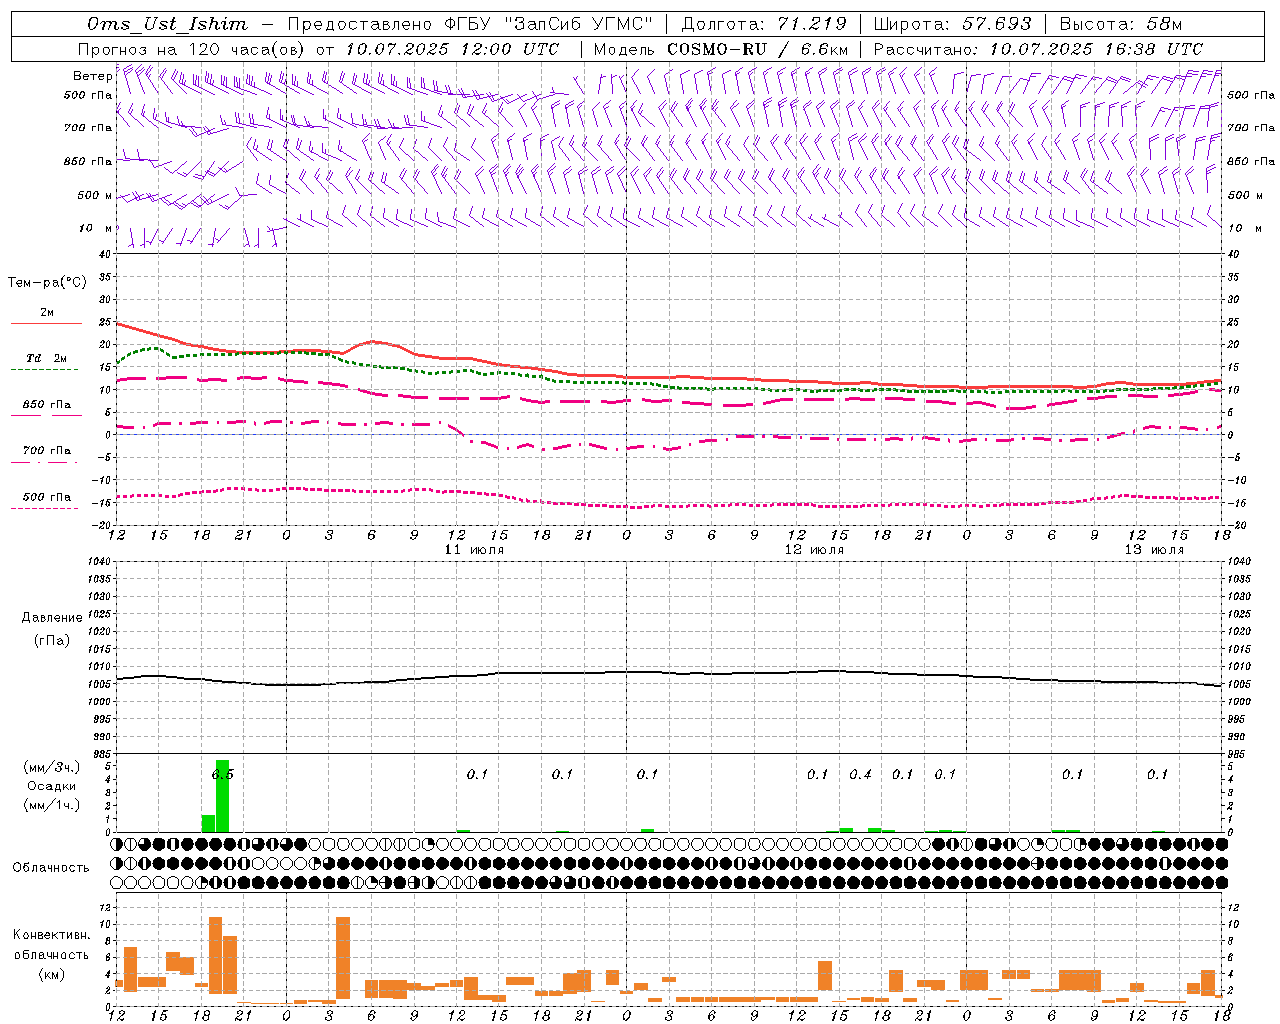Click the Облачность cloud cover label

pyautogui.click(x=51, y=867)
